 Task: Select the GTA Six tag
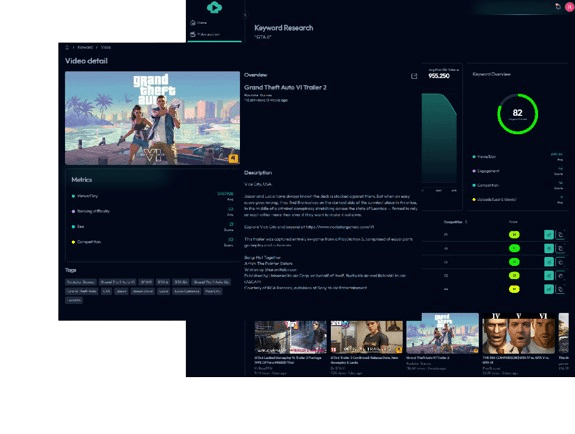pyautogui.click(x=181, y=282)
